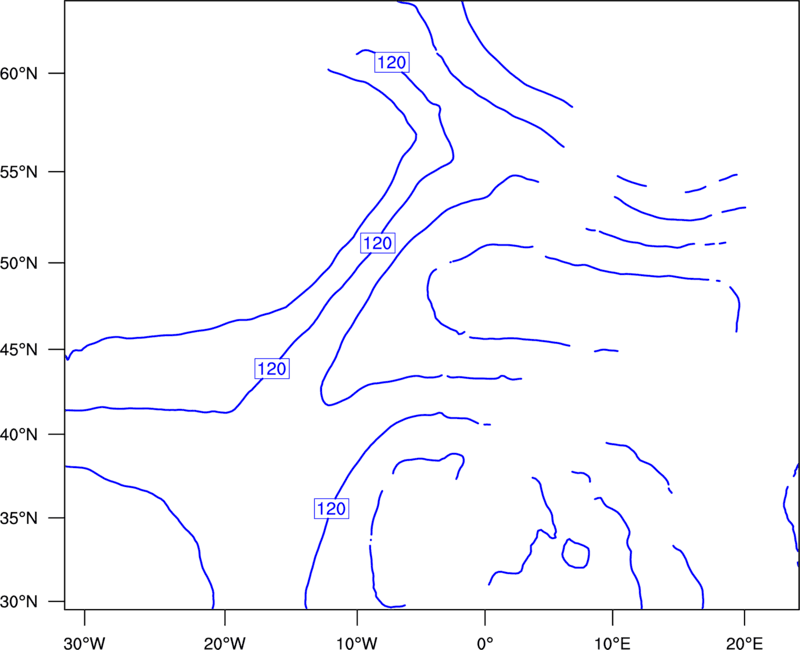This screenshot has width=800, height=650.
Task: Click the 30°N latitude axis label
Action: point(19,602)
